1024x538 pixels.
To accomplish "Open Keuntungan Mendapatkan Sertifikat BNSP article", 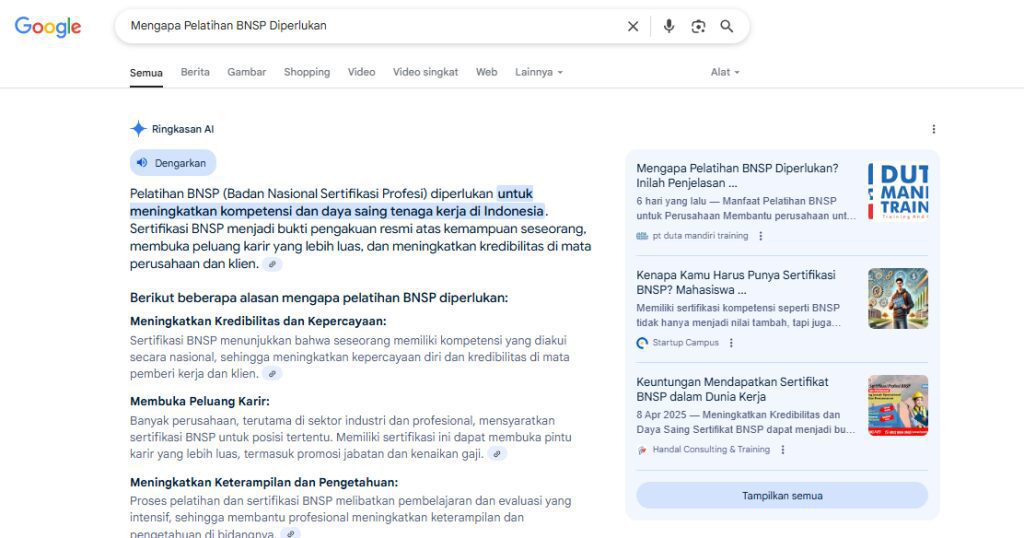I will pyautogui.click(x=732, y=389).
